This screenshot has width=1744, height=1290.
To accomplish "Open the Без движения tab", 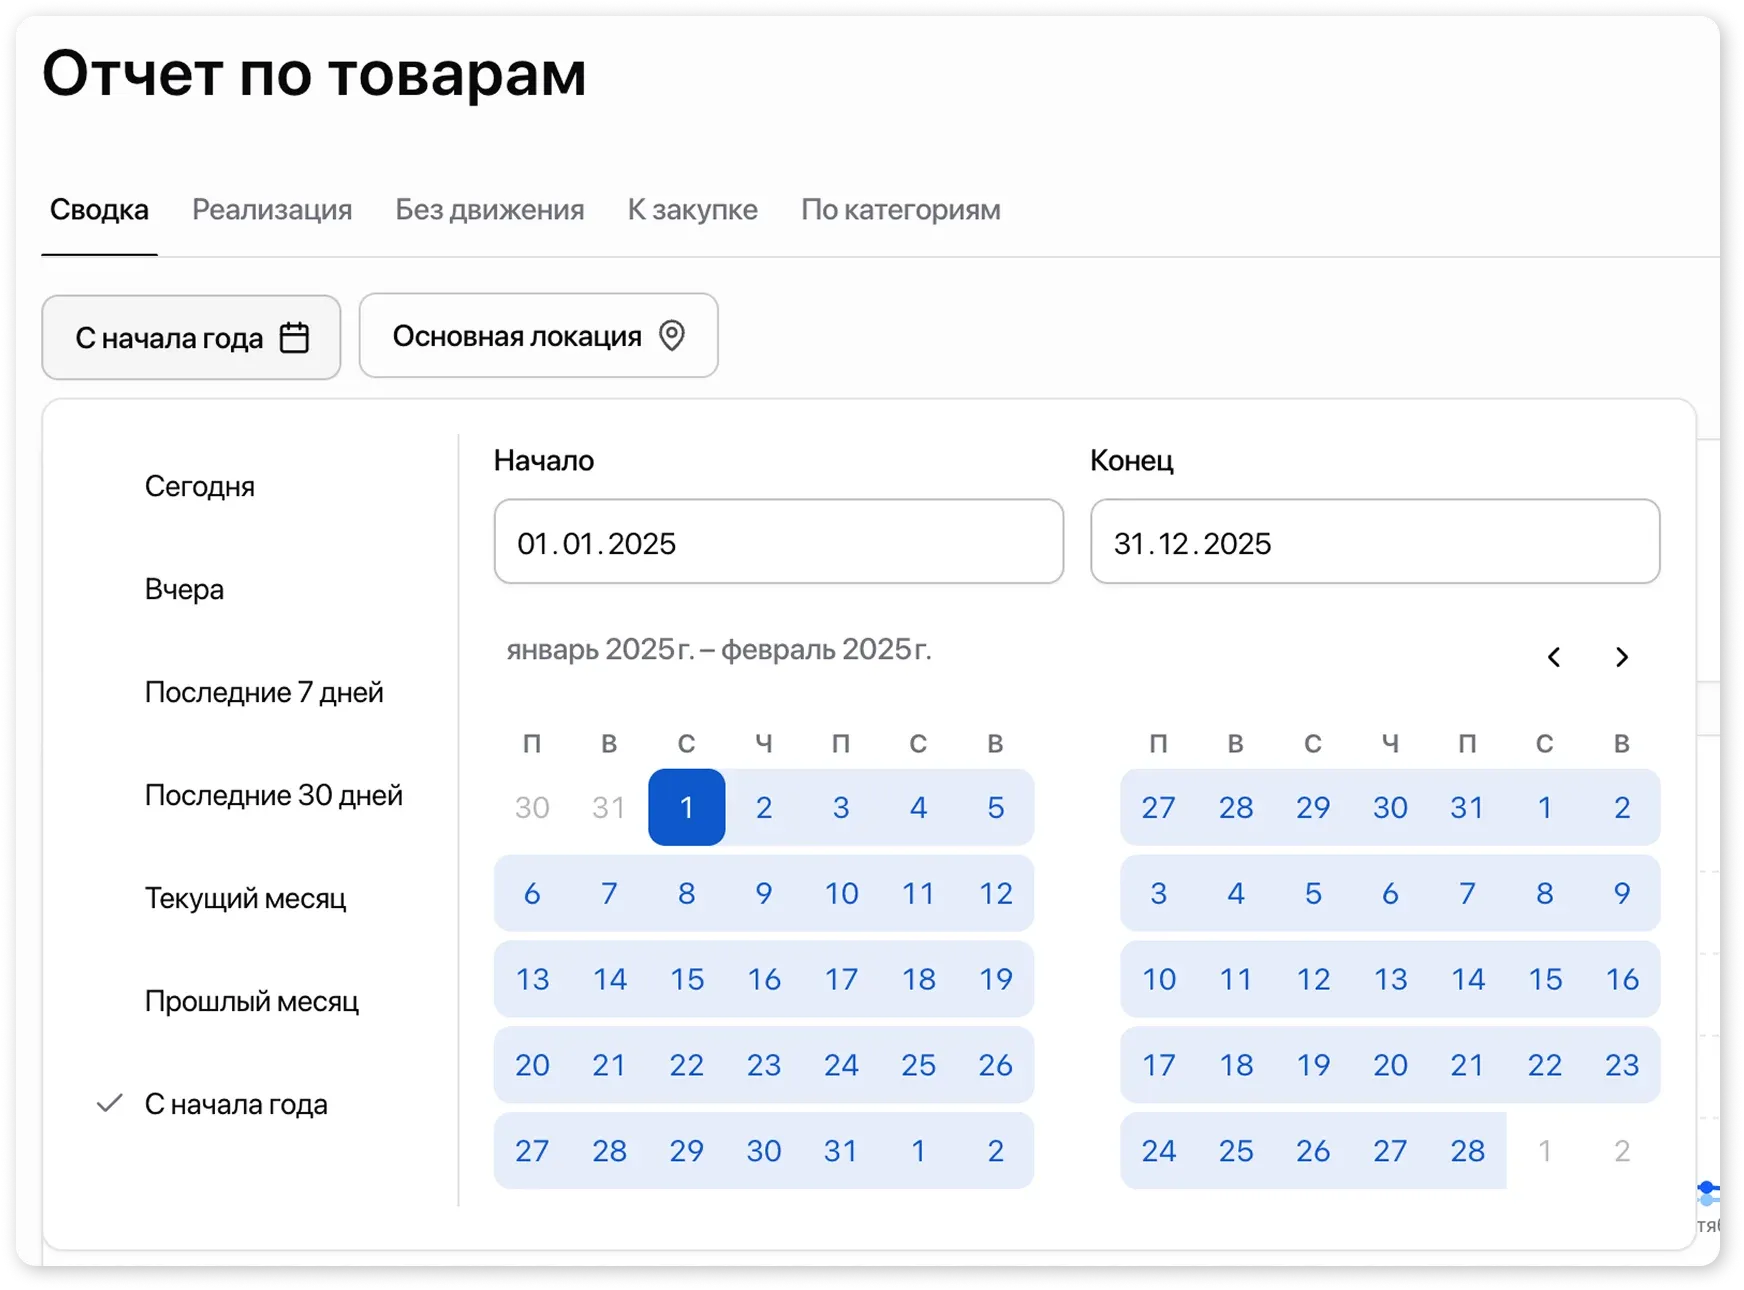I will (x=489, y=210).
